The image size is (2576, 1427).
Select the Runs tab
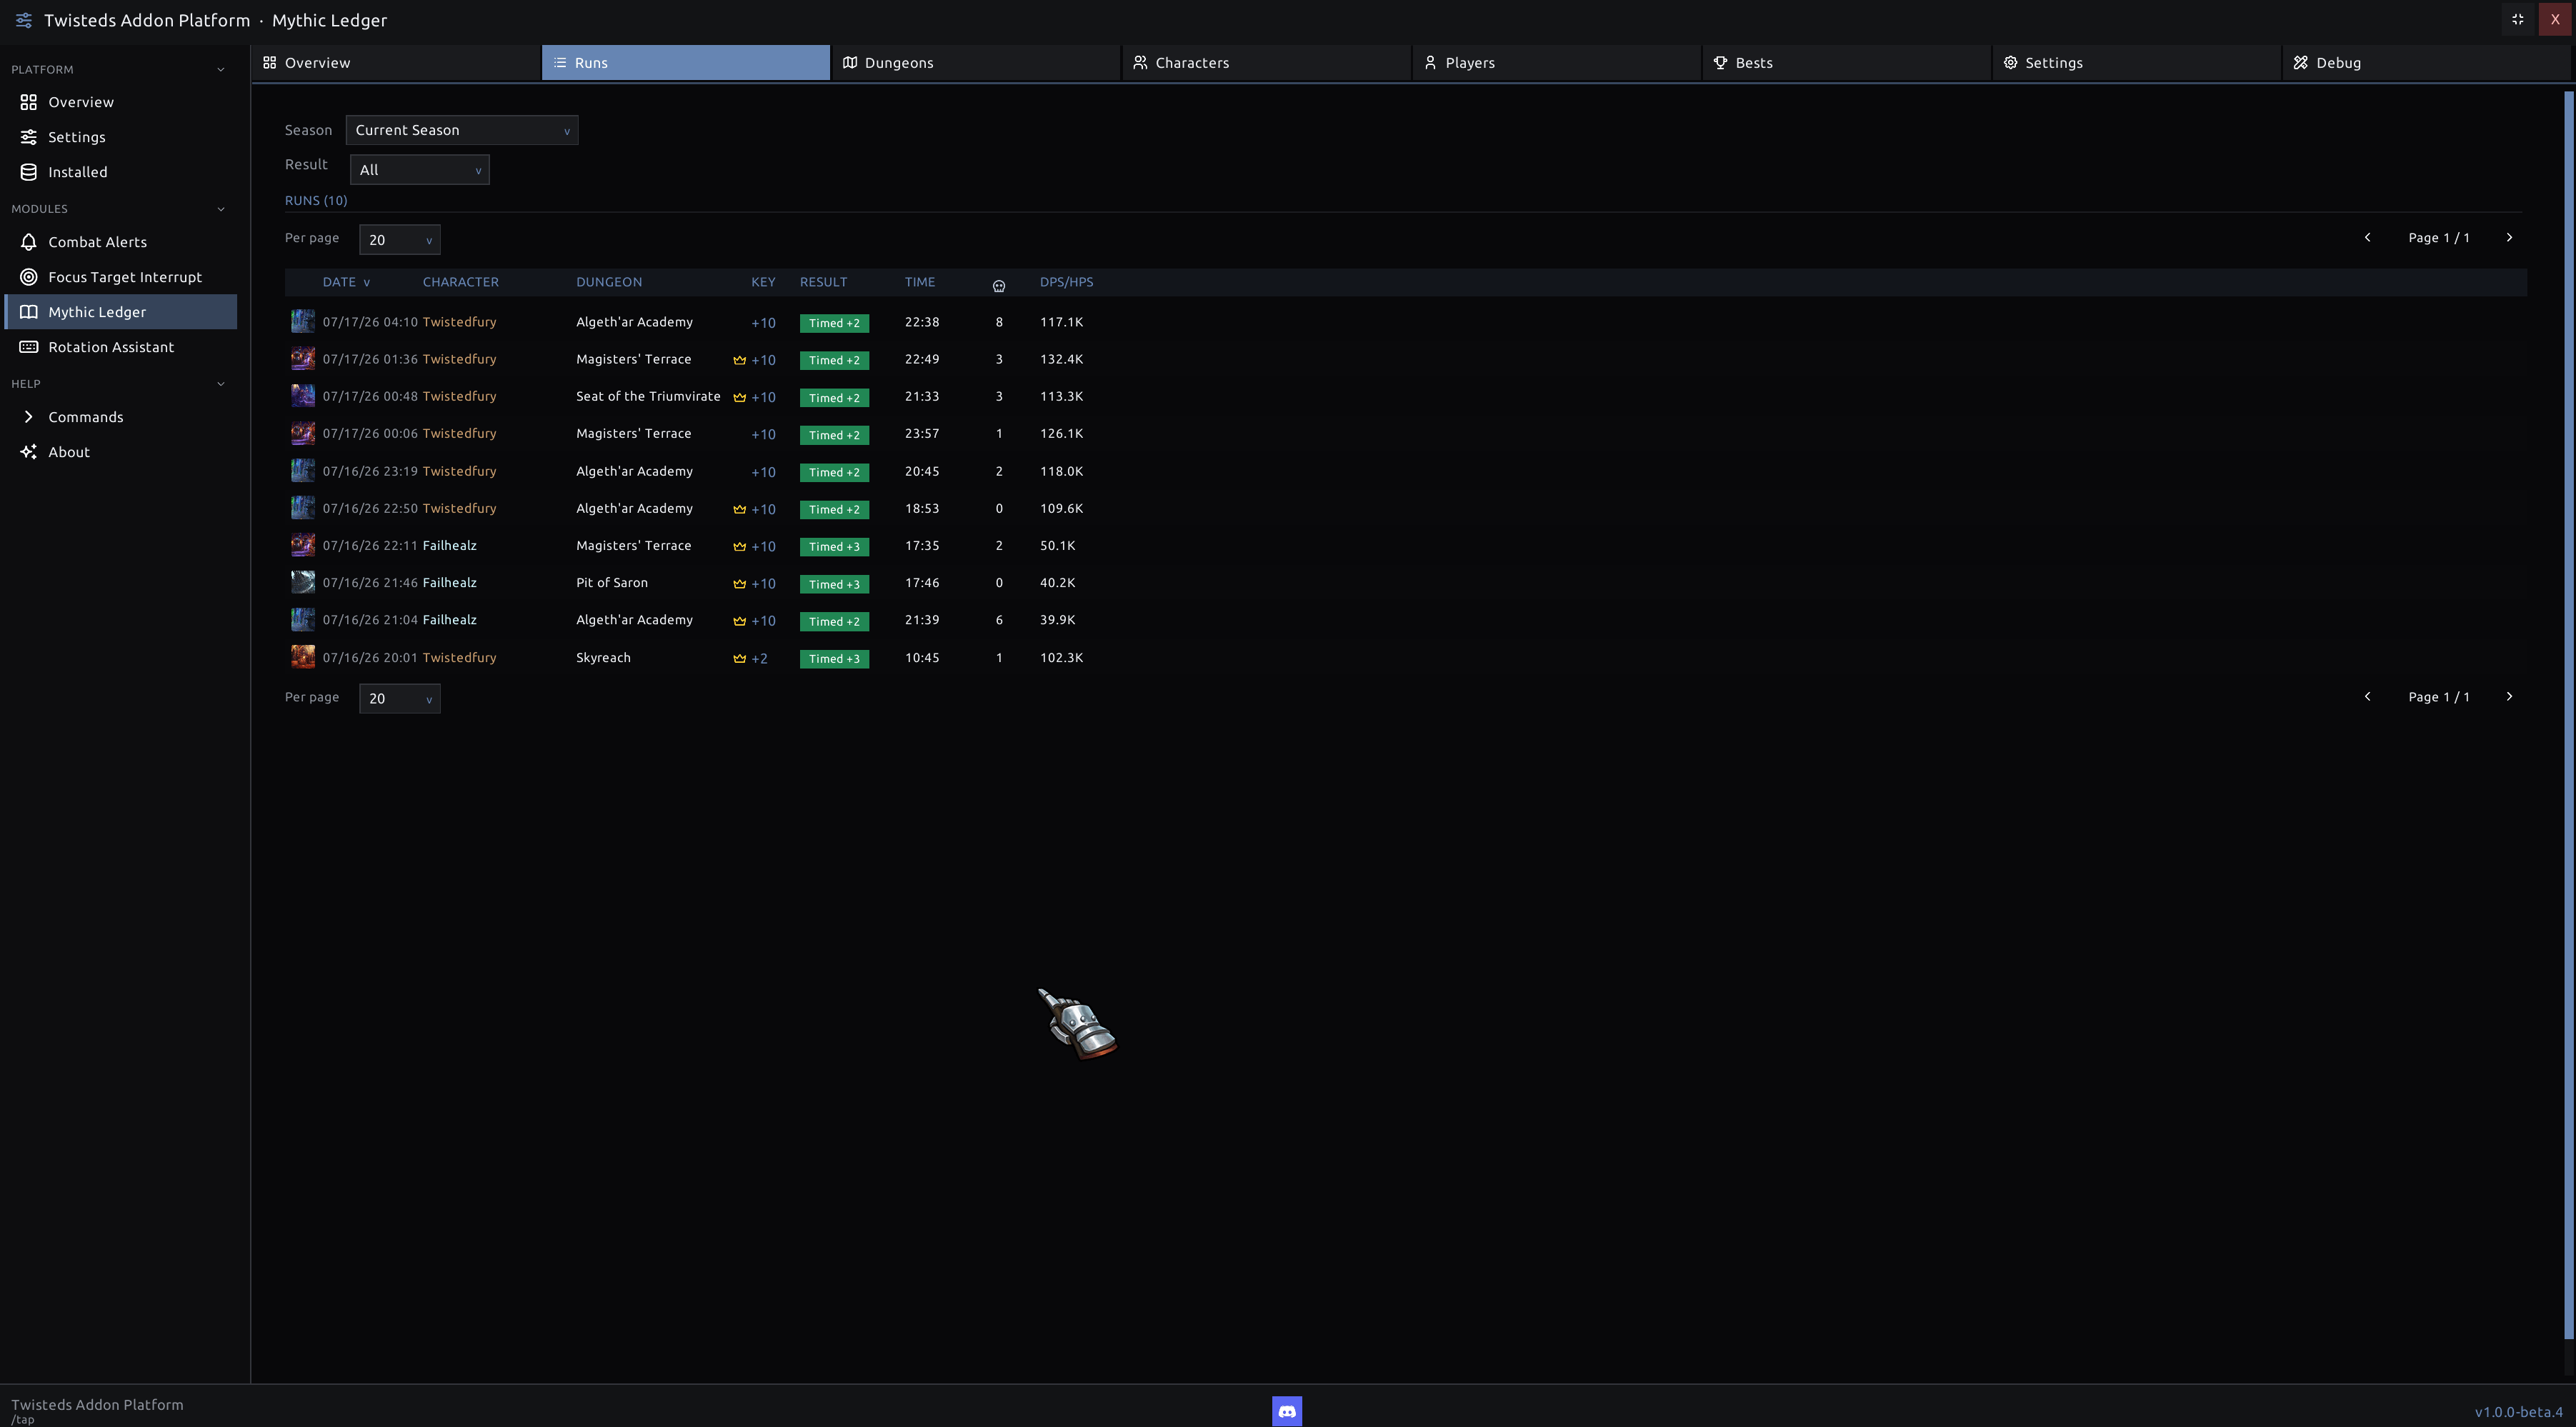coord(686,62)
